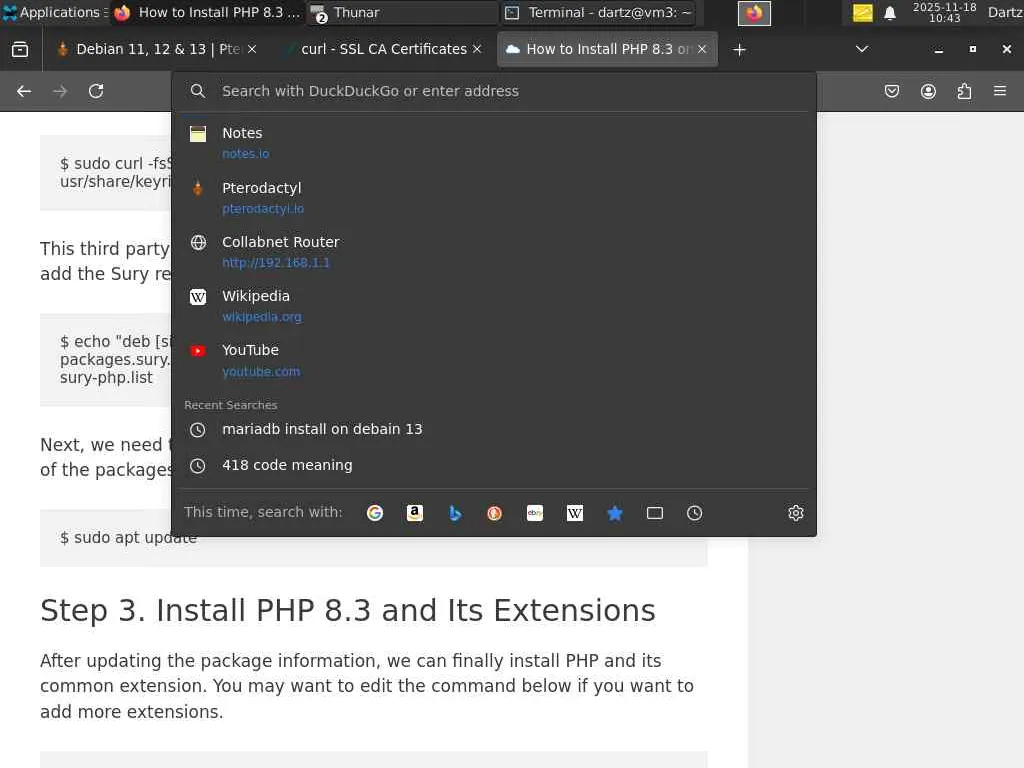Save page to Pocket icon
Screen dimensions: 1024x768
tap(892, 91)
